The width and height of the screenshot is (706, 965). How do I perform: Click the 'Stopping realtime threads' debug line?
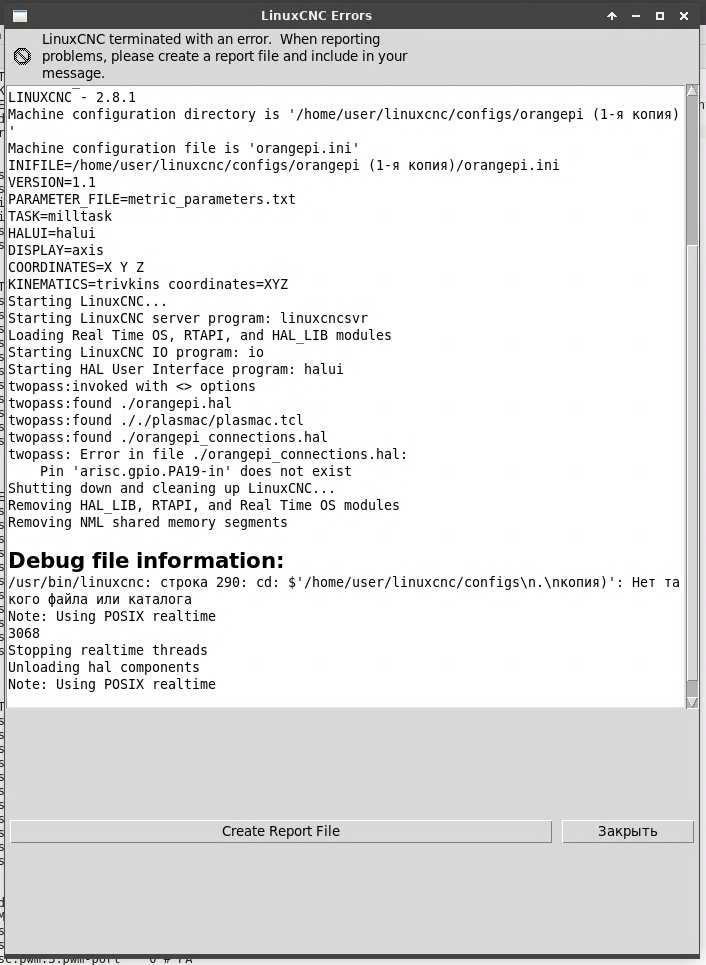click(107, 650)
